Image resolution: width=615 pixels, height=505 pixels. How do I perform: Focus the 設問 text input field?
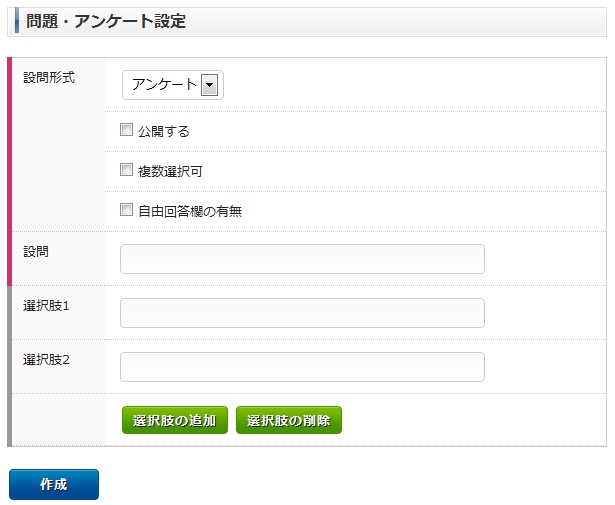[x=302, y=259]
